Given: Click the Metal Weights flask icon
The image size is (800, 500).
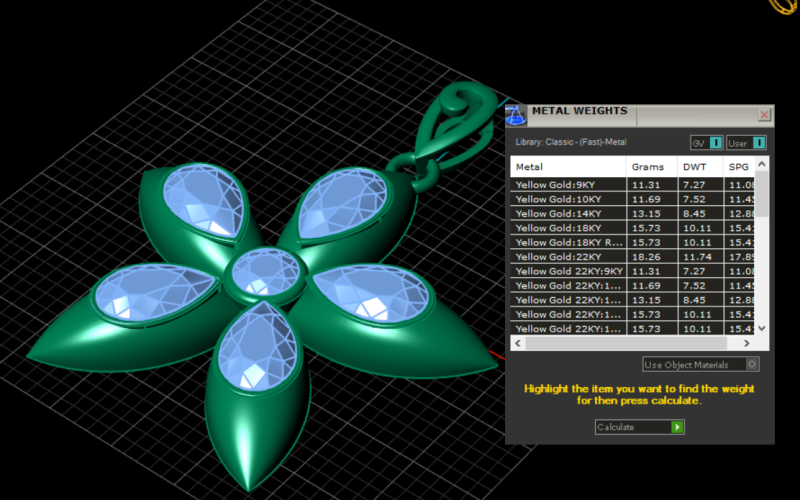Looking at the screenshot, I should click(515, 115).
